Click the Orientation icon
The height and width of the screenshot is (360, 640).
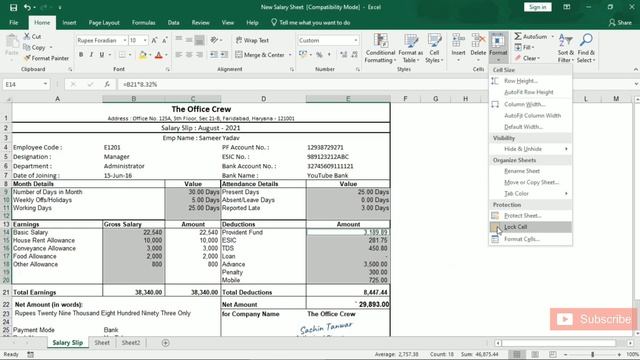tap(214, 40)
